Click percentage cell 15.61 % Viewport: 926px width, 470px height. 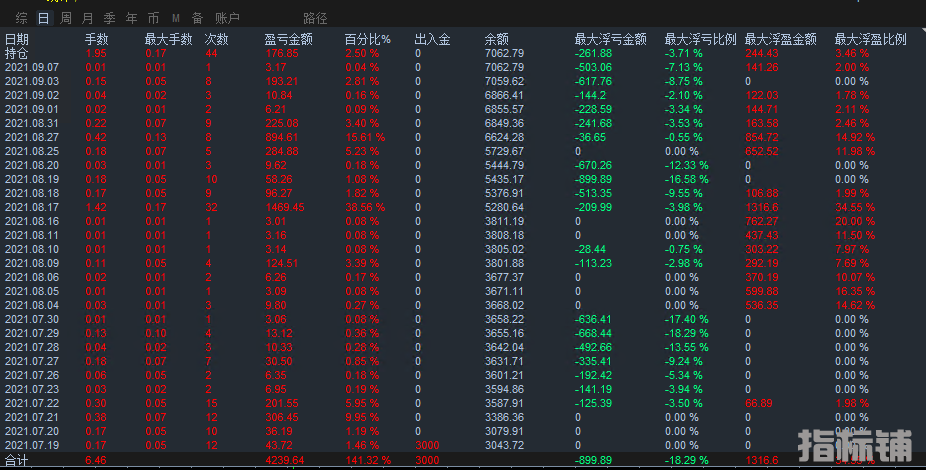(365, 138)
